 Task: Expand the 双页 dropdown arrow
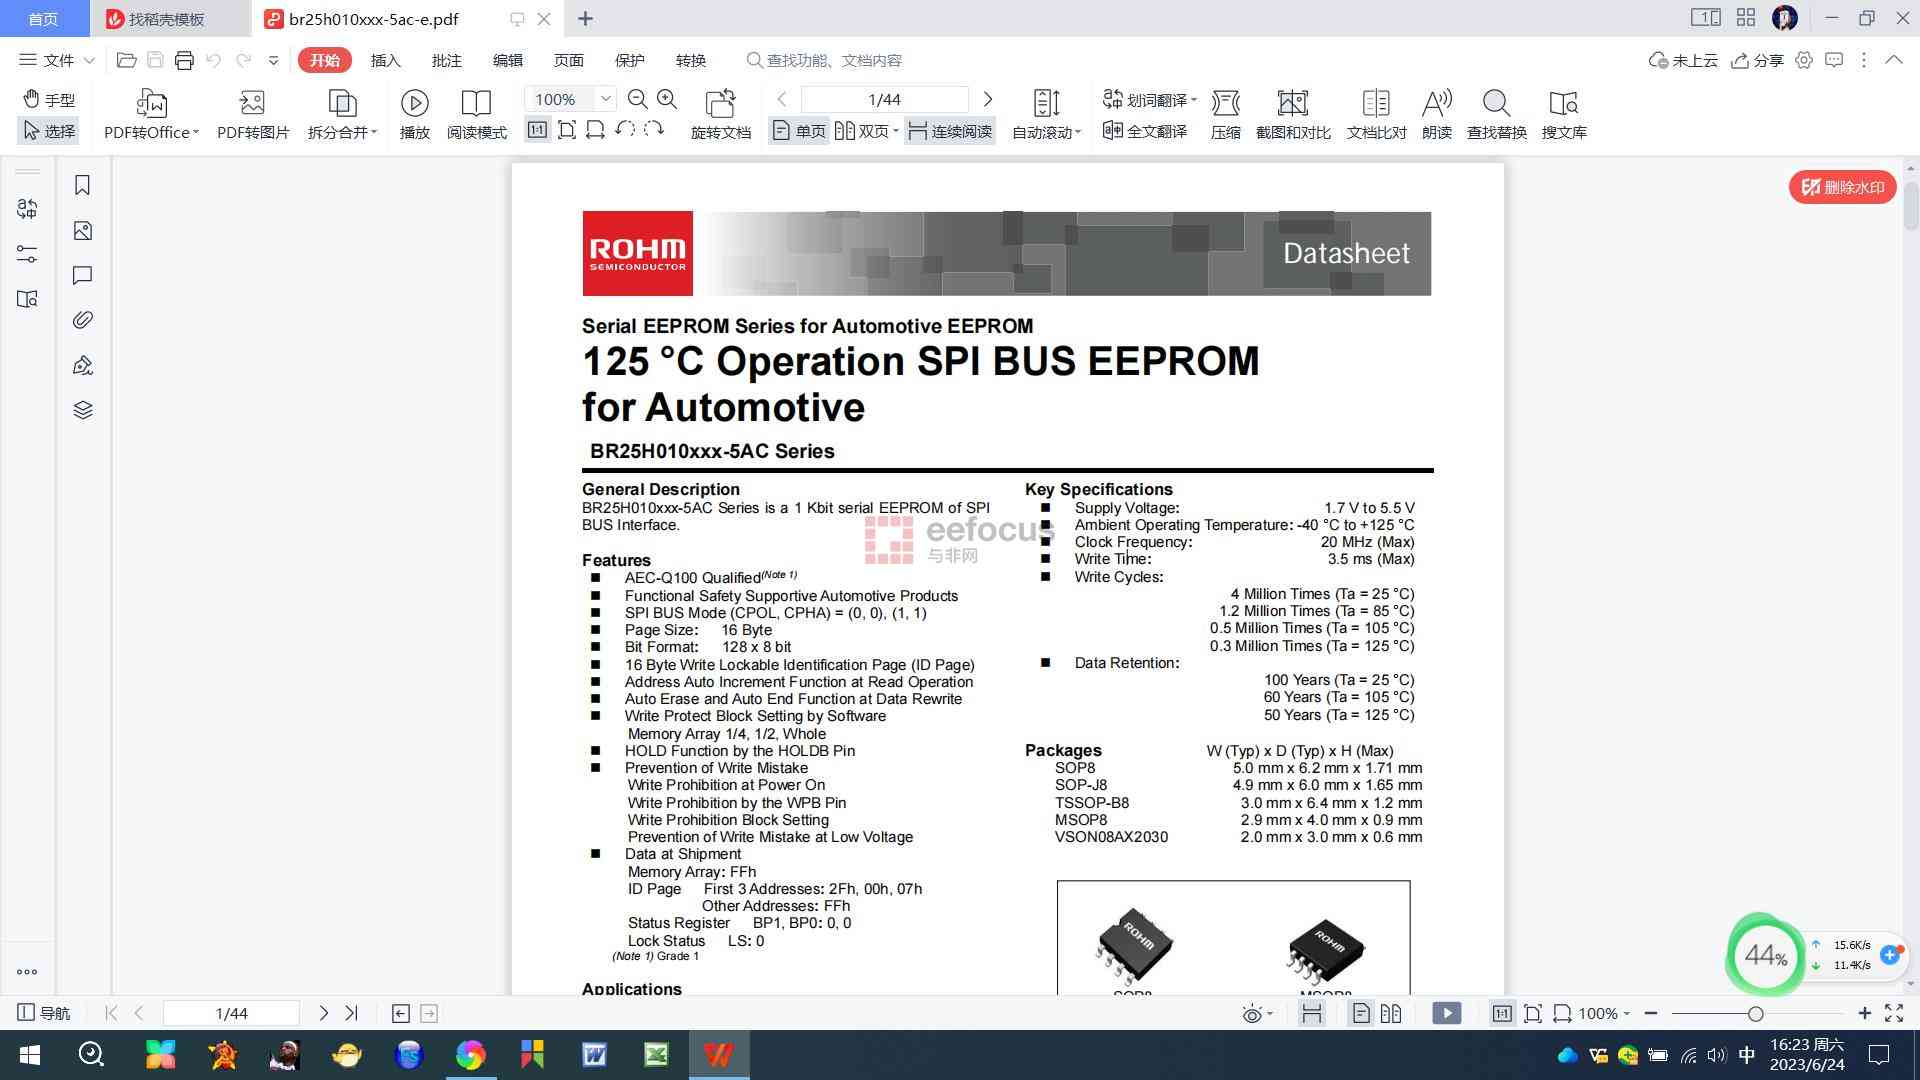[895, 131]
